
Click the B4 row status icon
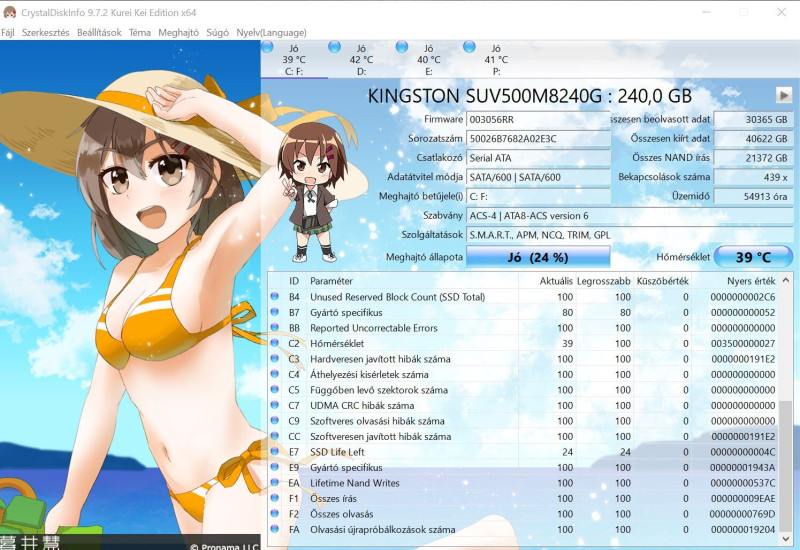point(274,296)
